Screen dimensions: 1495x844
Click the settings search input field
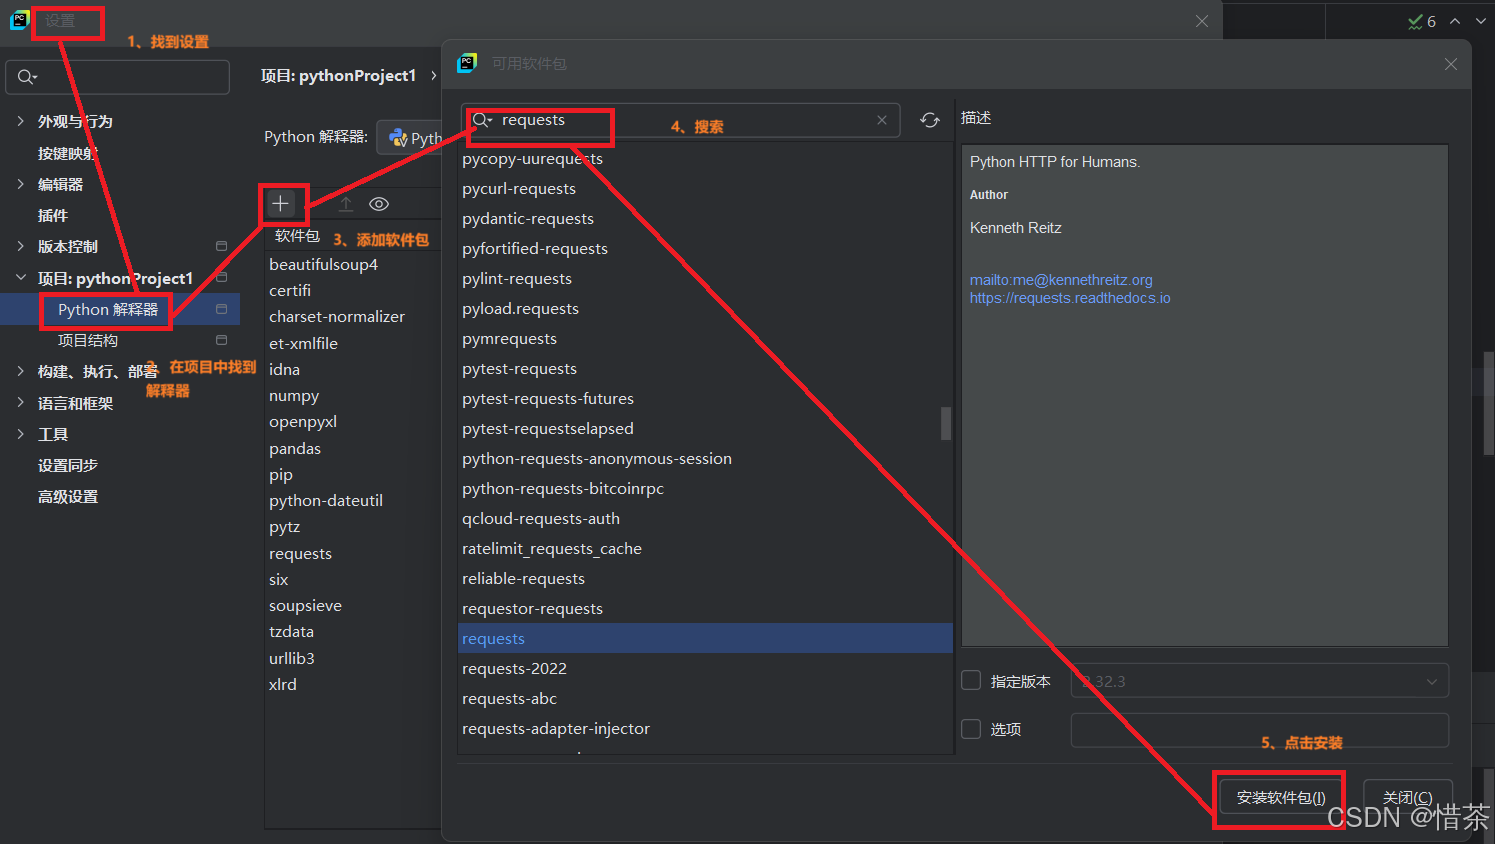(118, 77)
